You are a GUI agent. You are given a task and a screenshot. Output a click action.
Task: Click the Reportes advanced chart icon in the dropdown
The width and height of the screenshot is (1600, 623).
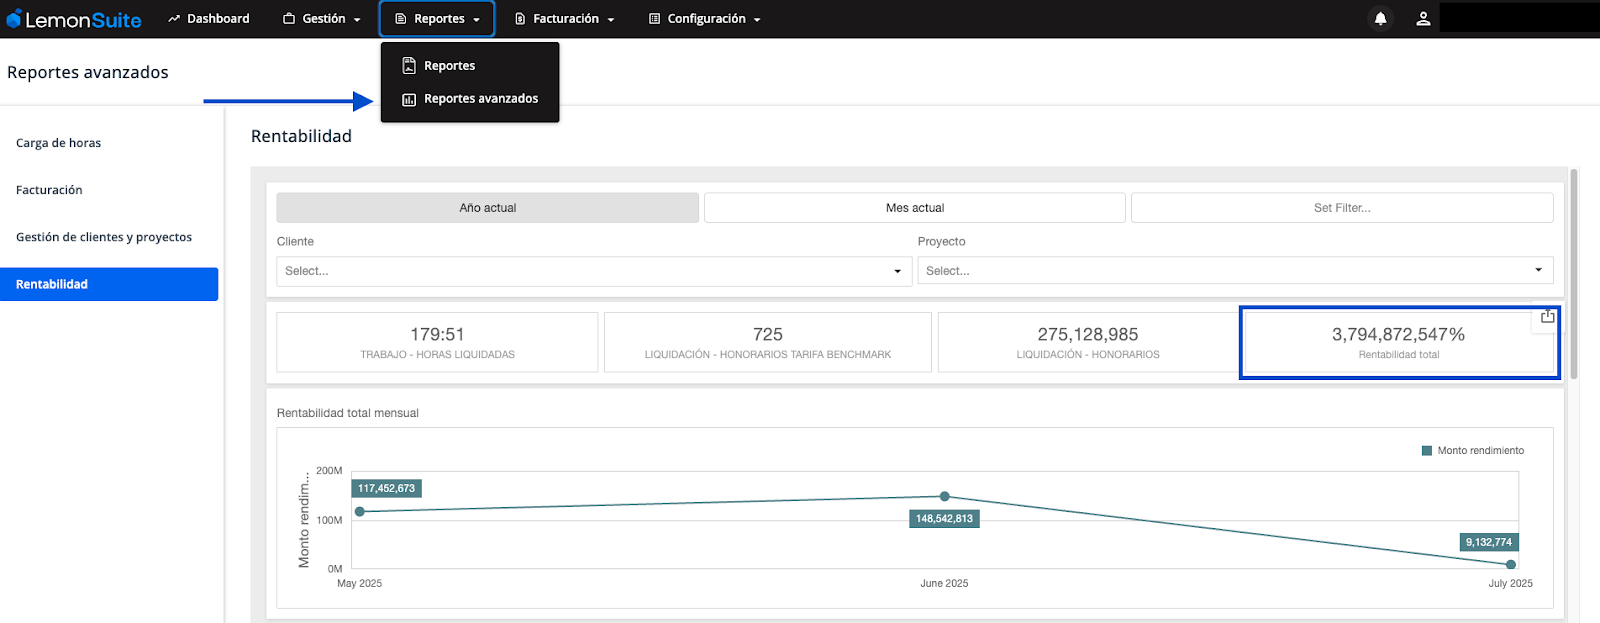pyautogui.click(x=409, y=99)
